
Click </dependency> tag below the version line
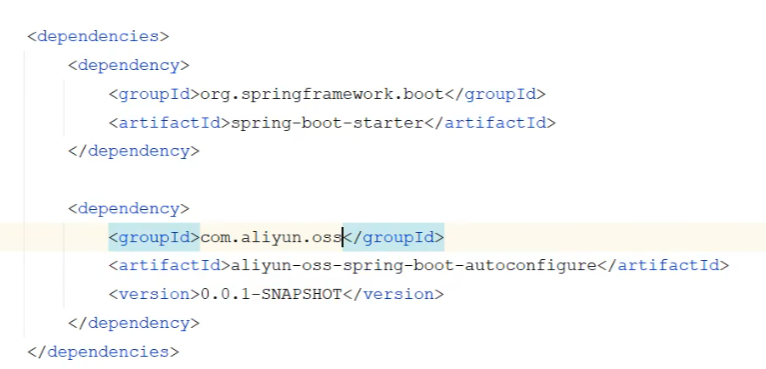134,324
